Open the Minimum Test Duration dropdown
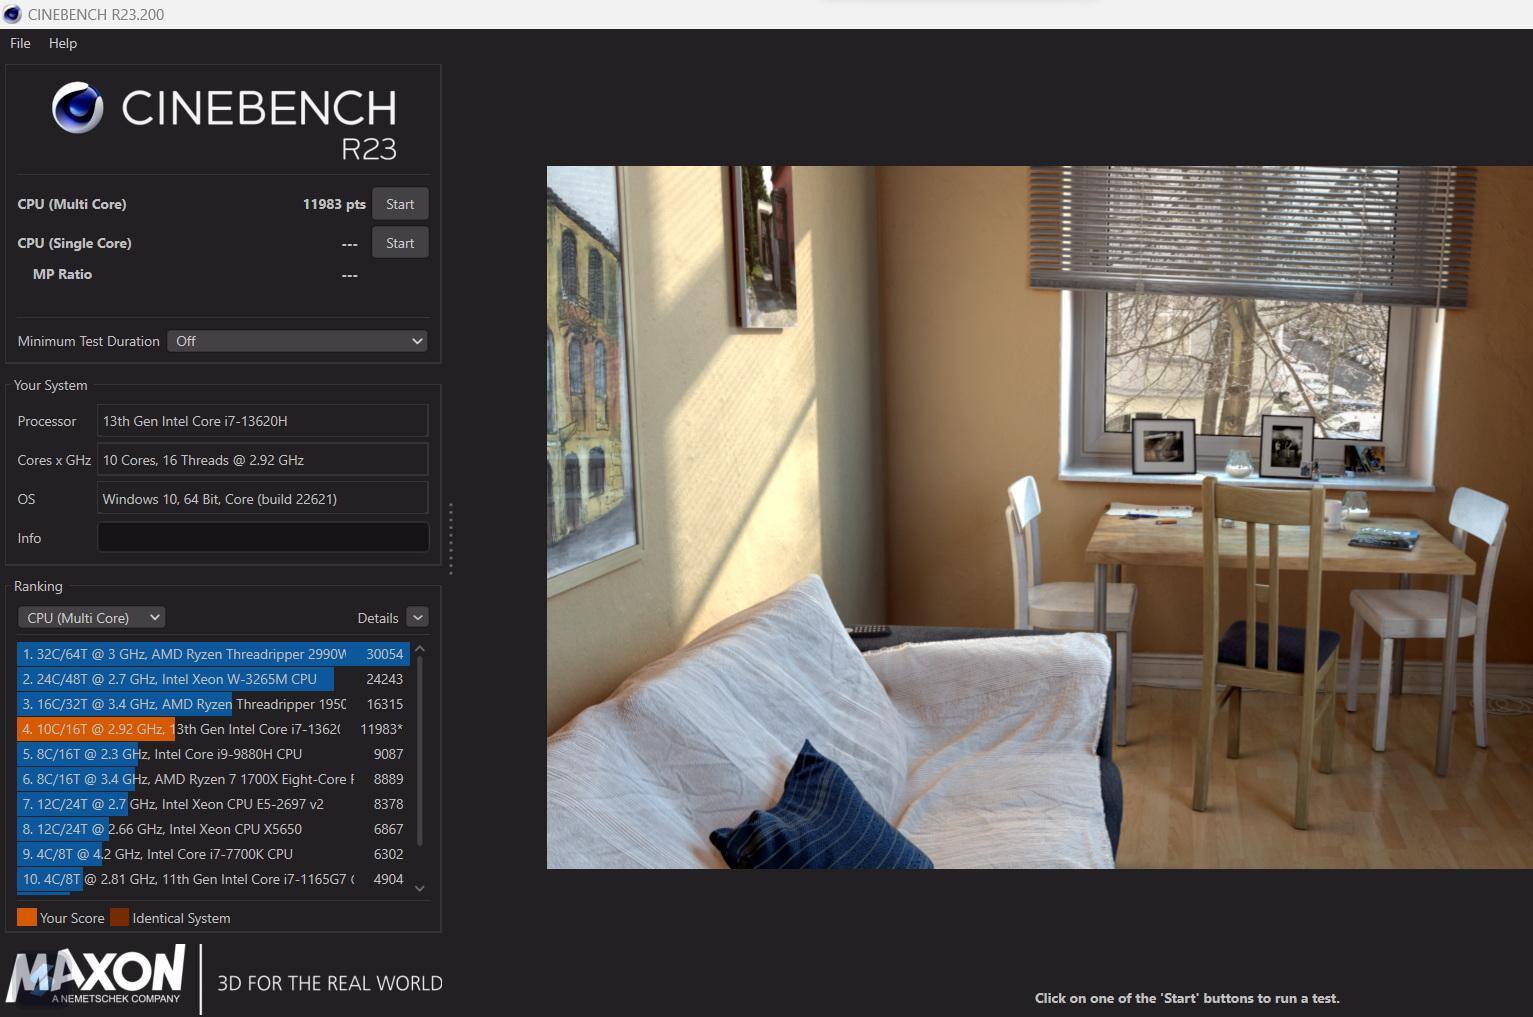This screenshot has height=1017, width=1533. point(297,341)
